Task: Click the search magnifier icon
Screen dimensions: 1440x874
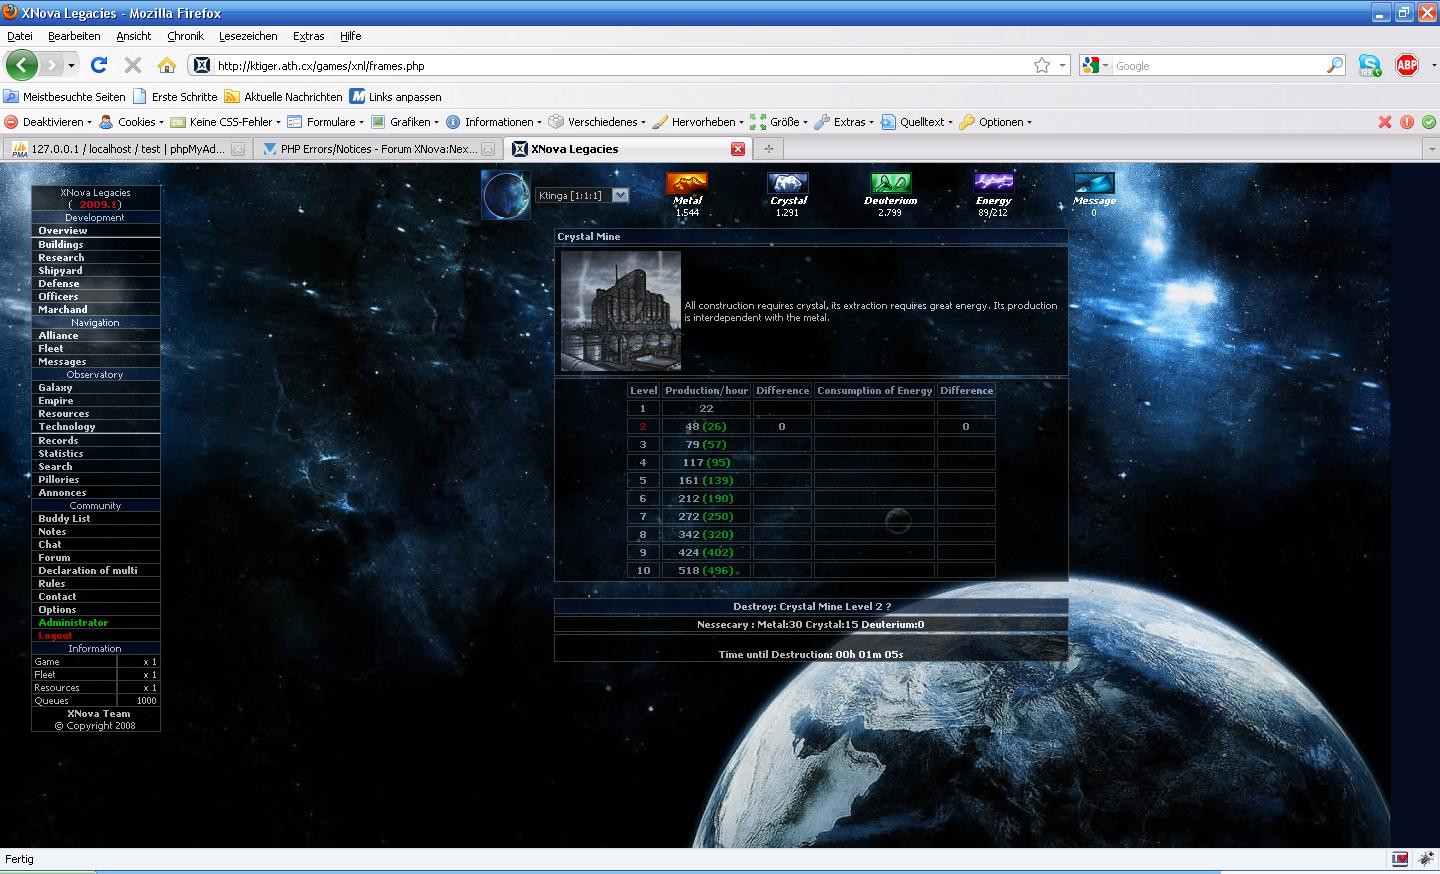Action: pos(1335,65)
